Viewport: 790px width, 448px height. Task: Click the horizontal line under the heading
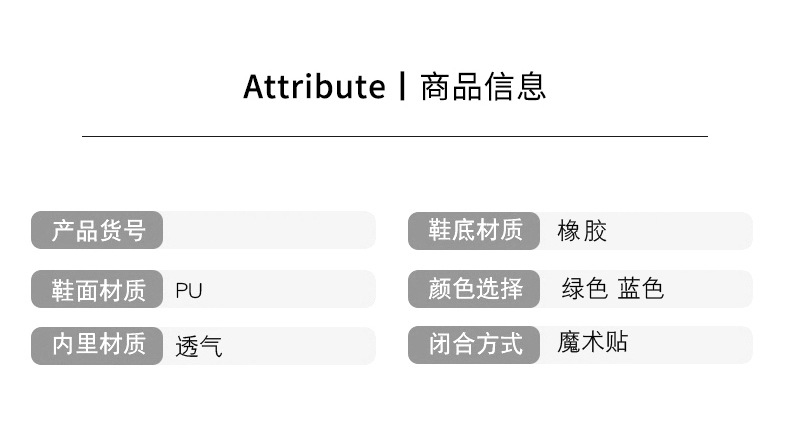pyautogui.click(x=394, y=136)
